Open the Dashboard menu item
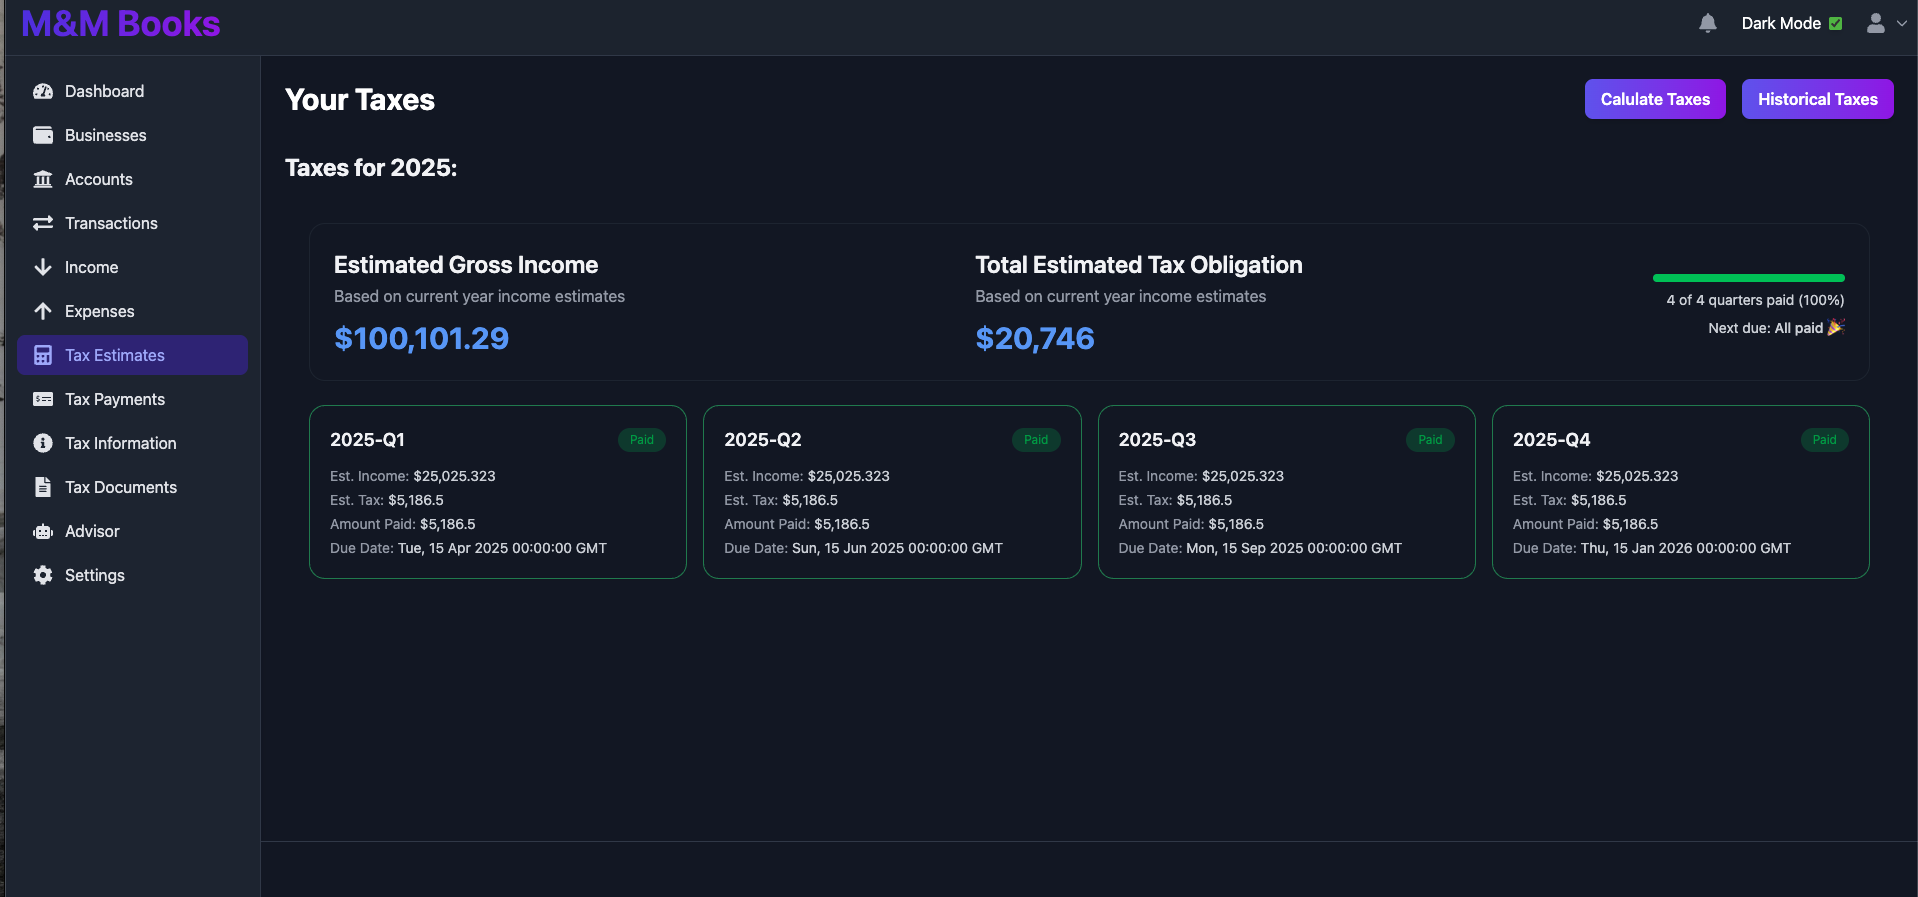Viewport: 1918px width, 897px height. [132, 91]
